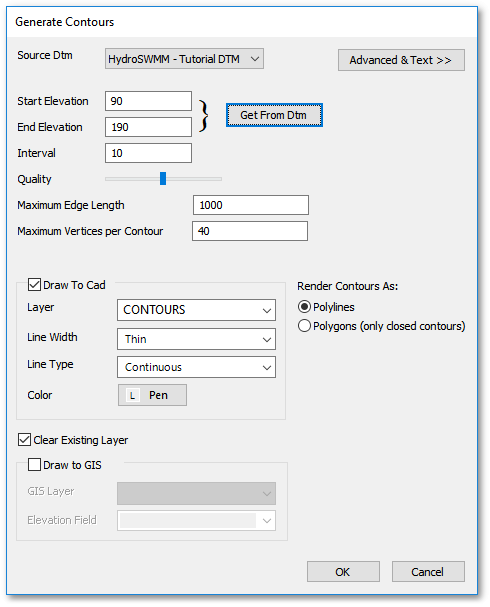Click into the Interval input field
490x607 pixels.
tap(148, 153)
